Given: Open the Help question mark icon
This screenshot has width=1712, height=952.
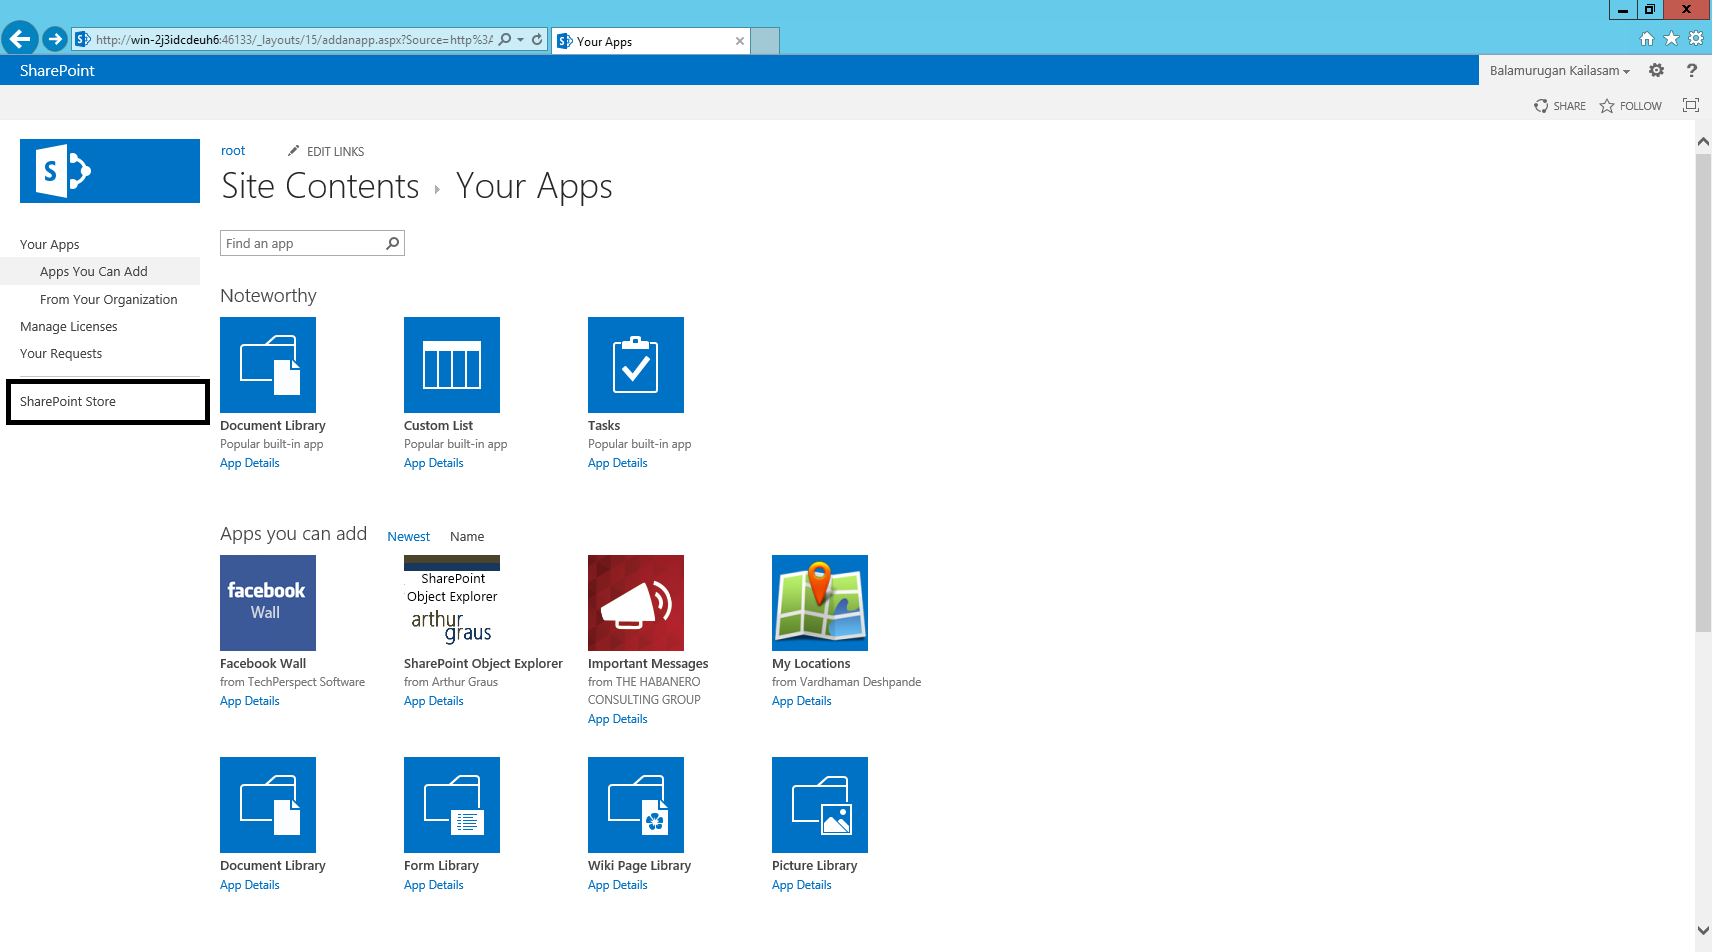Looking at the screenshot, I should tap(1691, 70).
